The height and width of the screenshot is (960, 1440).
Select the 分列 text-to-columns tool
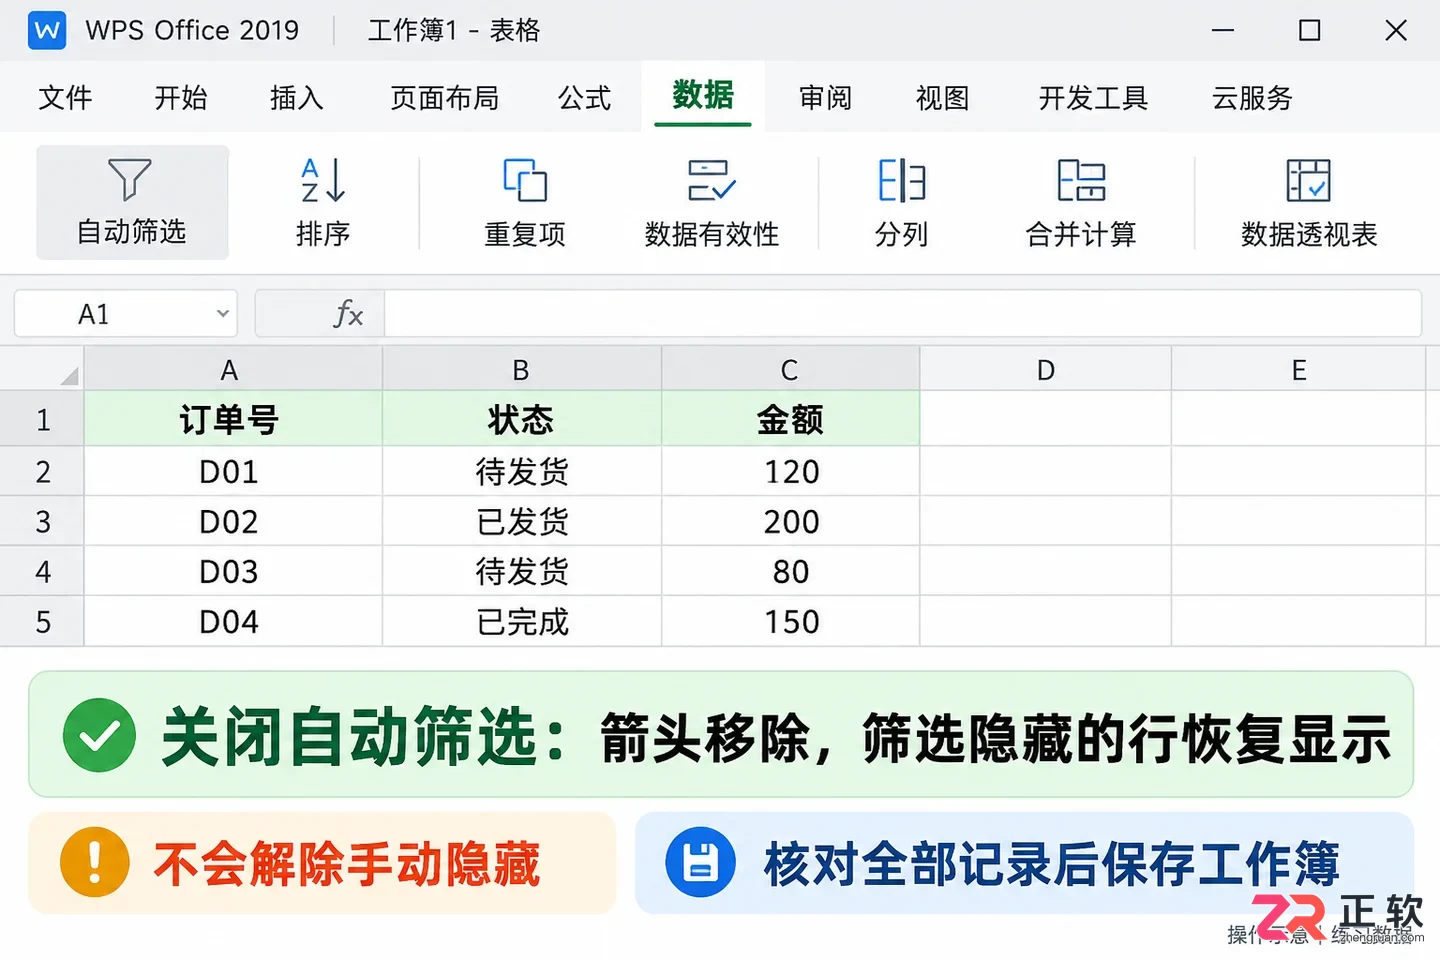902,202
